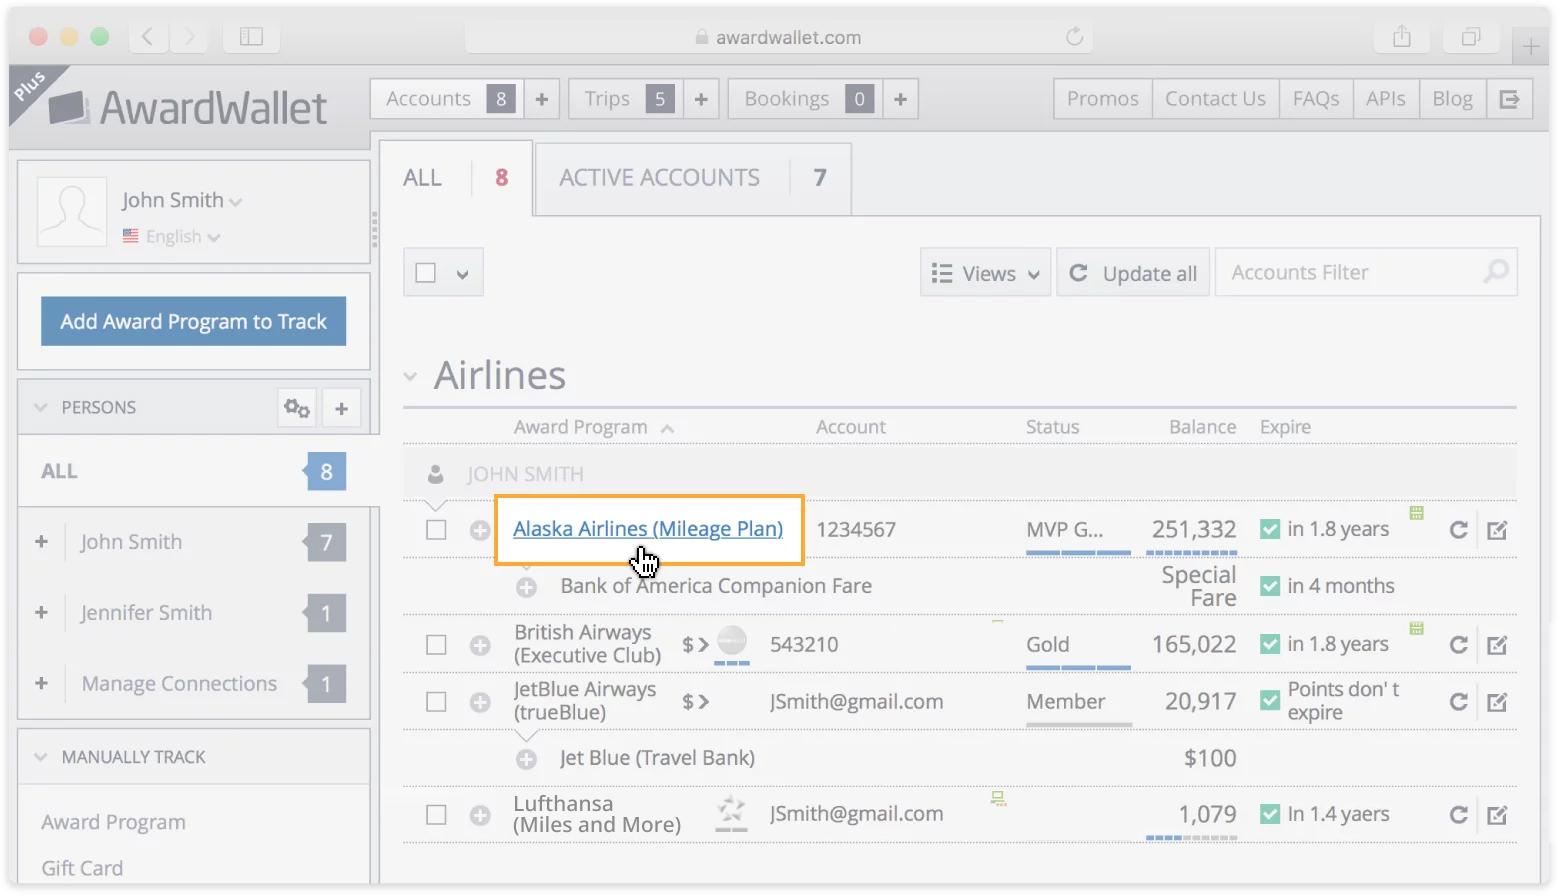Toggle Lufthansa expiry green checkmark
This screenshot has width=1558, height=895.
1270,814
